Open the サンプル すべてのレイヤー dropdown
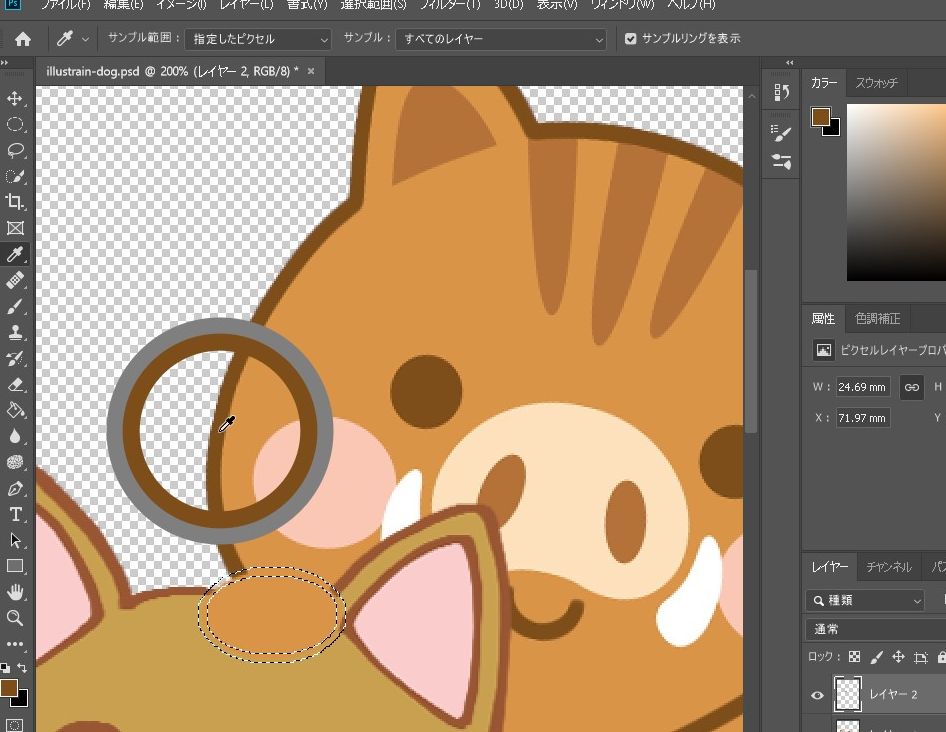This screenshot has width=946, height=732. 501,39
